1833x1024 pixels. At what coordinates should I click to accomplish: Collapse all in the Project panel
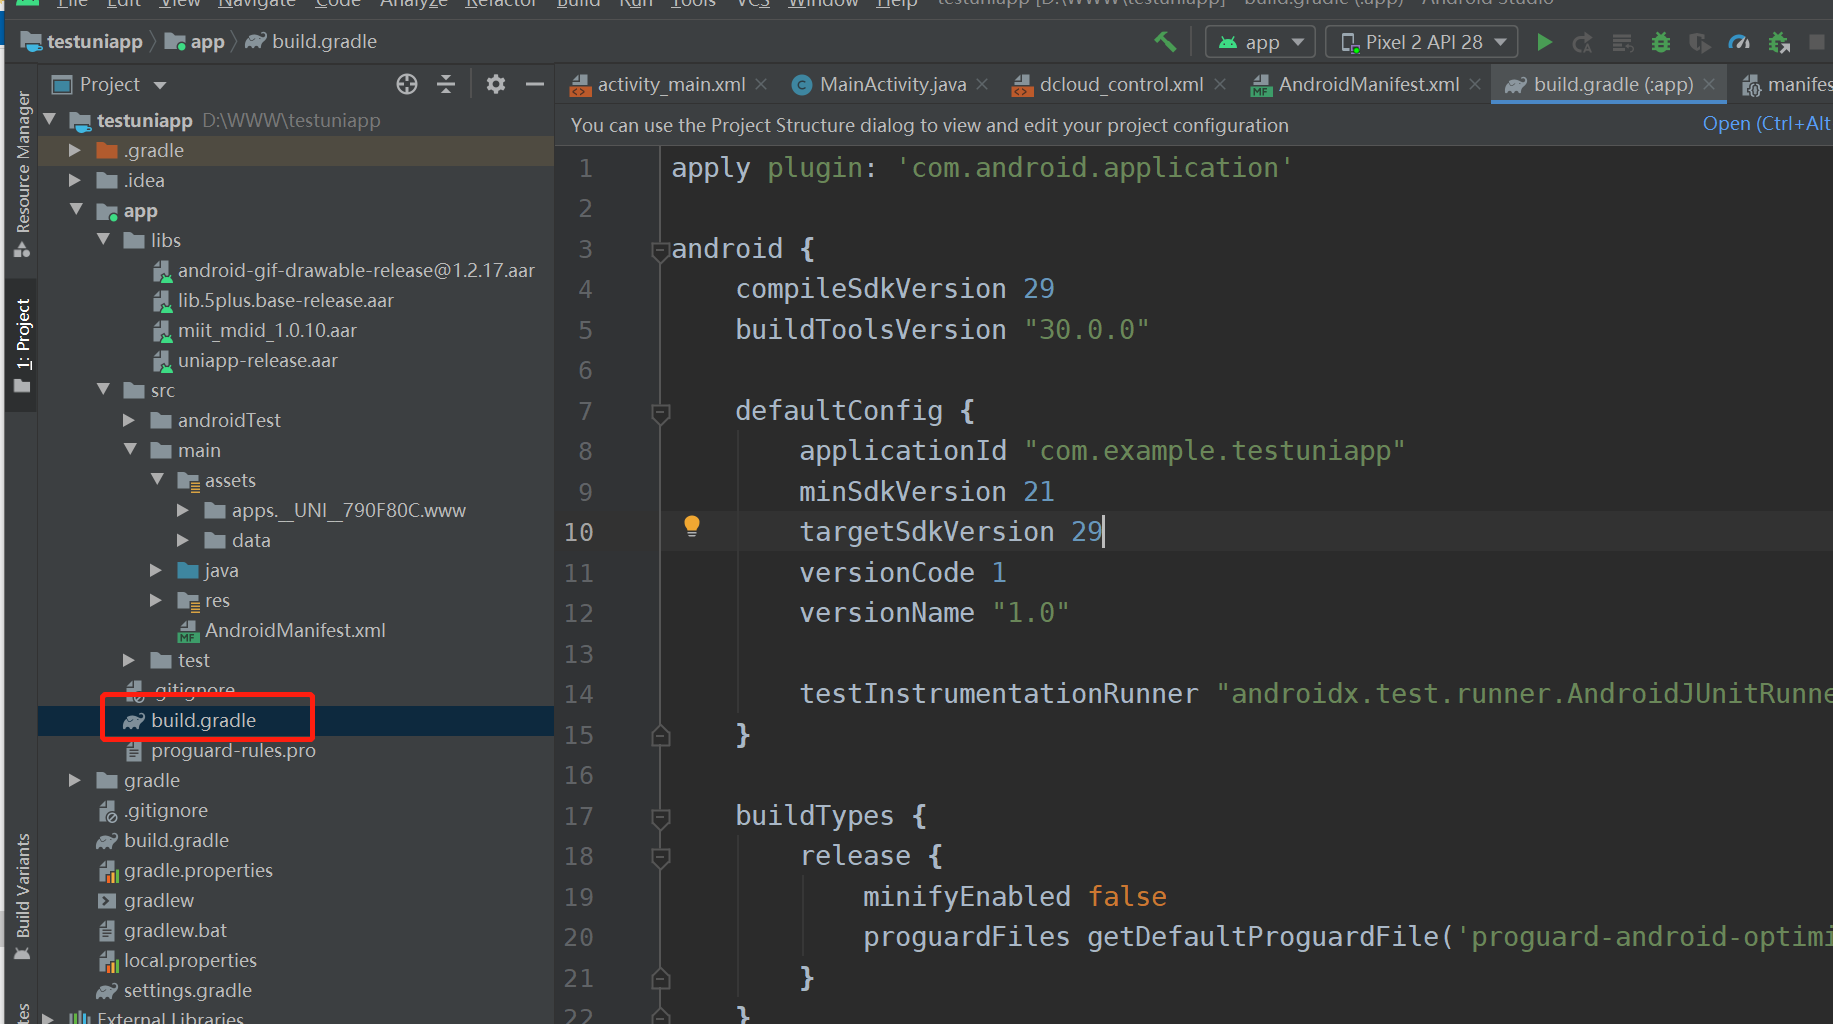point(446,84)
